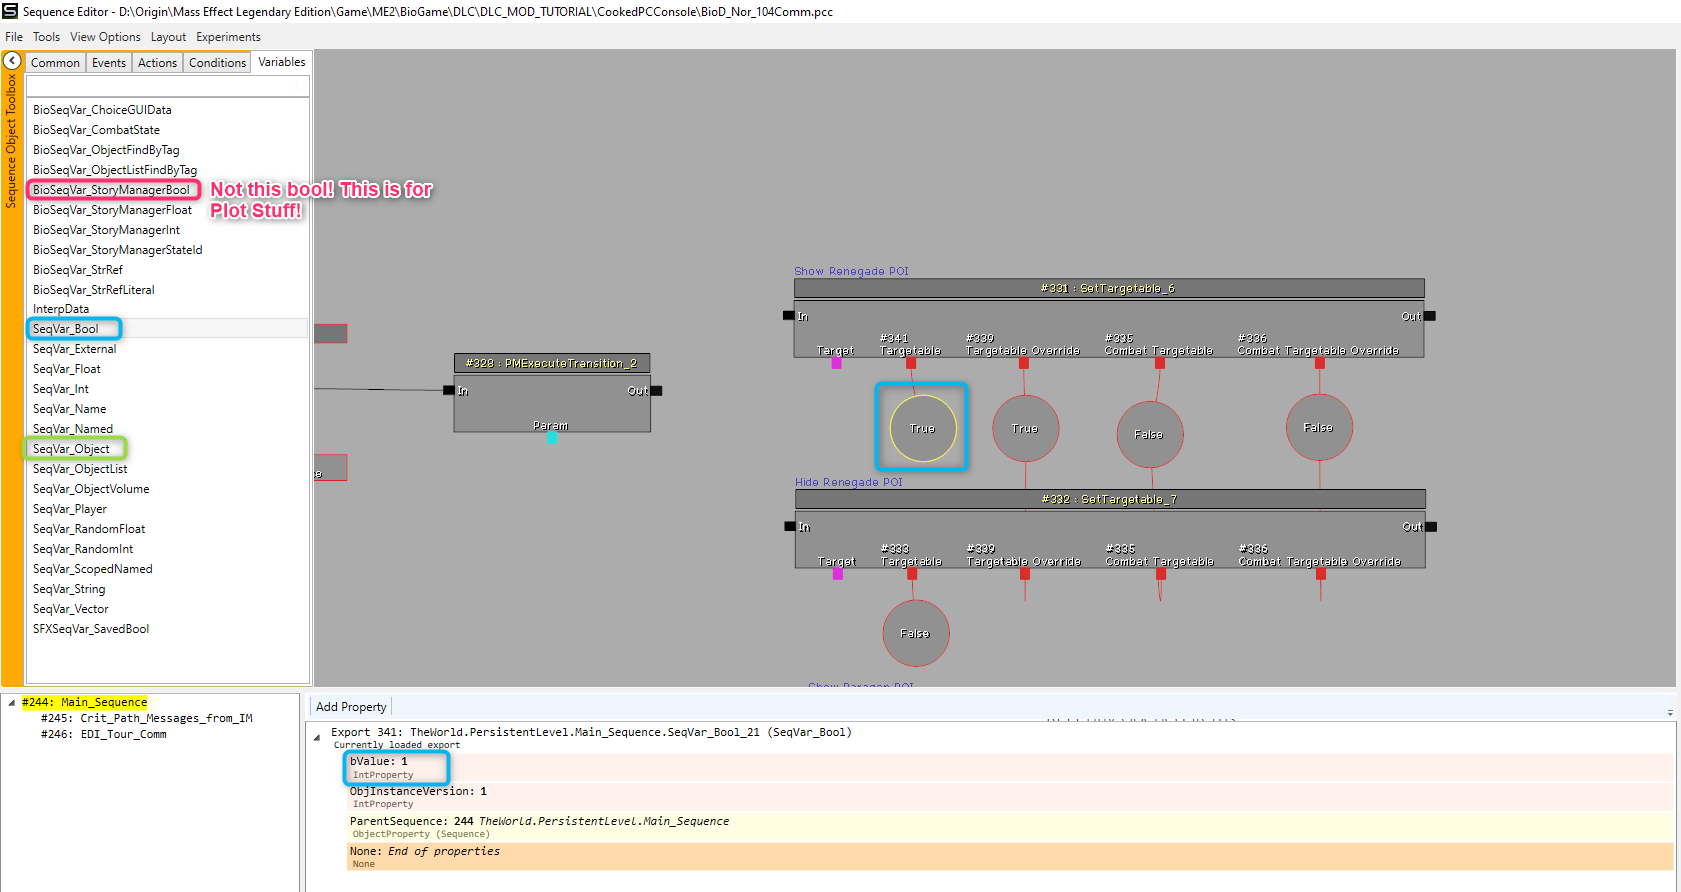Screen dimensions: 1681x892
Task: Select BioSeqVar_ObjectFindByTag entry
Action: tap(106, 150)
